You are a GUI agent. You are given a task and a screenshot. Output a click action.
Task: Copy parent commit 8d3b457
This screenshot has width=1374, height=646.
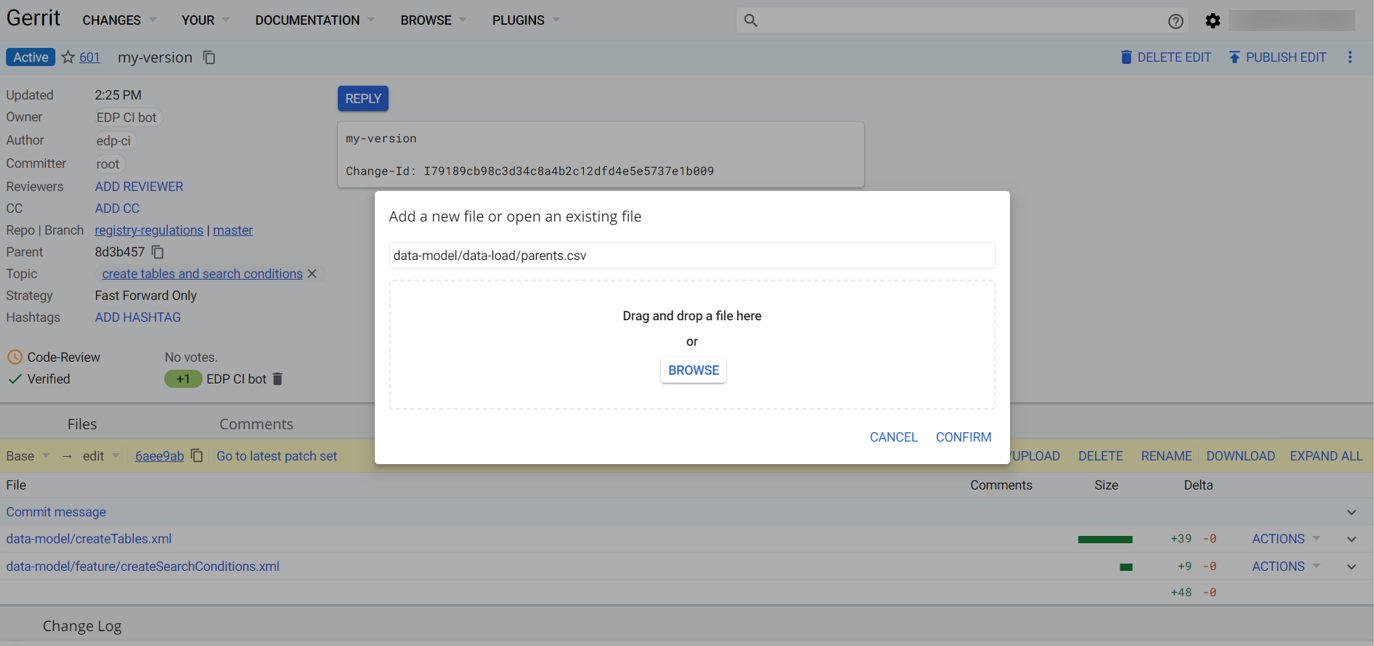158,252
